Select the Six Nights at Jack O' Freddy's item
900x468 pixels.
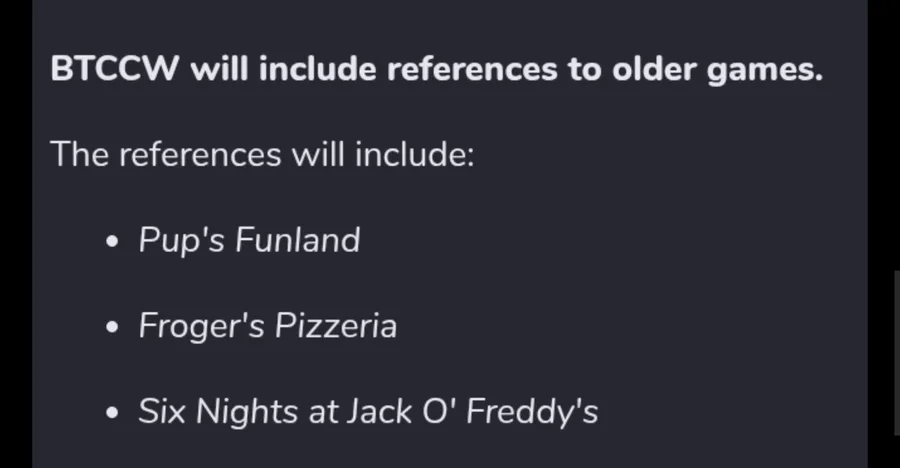(x=368, y=412)
